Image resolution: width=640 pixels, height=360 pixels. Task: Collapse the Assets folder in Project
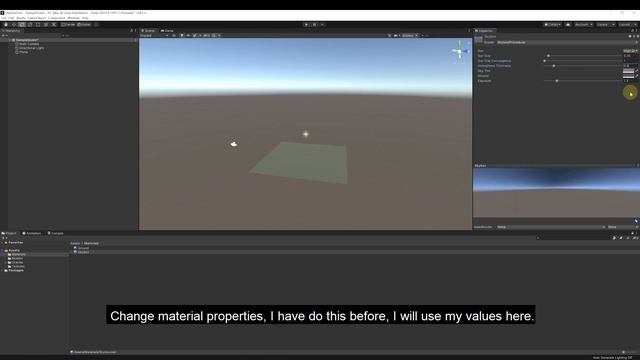click(x=2, y=250)
